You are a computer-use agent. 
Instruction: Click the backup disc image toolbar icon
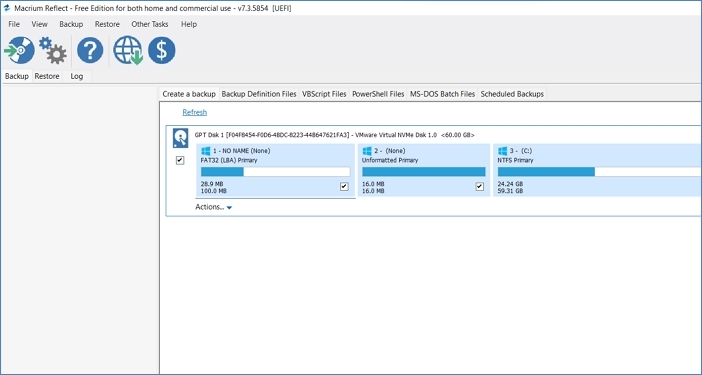(19, 50)
